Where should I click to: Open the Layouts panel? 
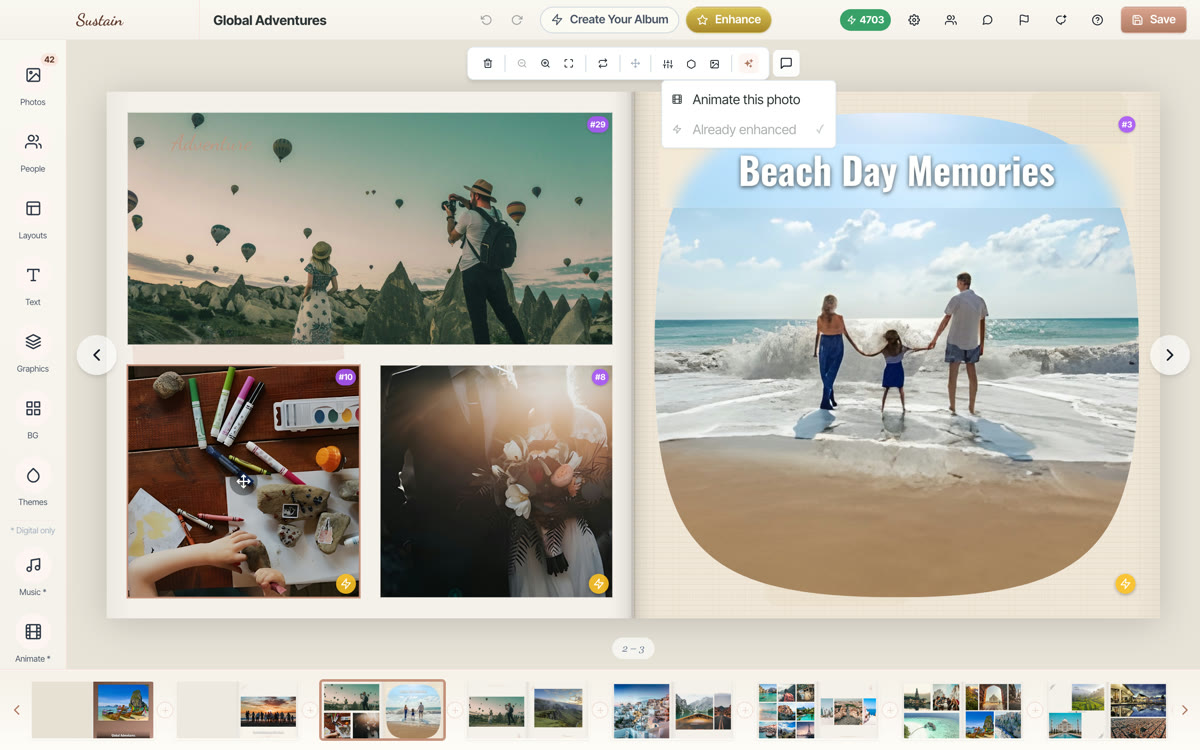coord(33,218)
